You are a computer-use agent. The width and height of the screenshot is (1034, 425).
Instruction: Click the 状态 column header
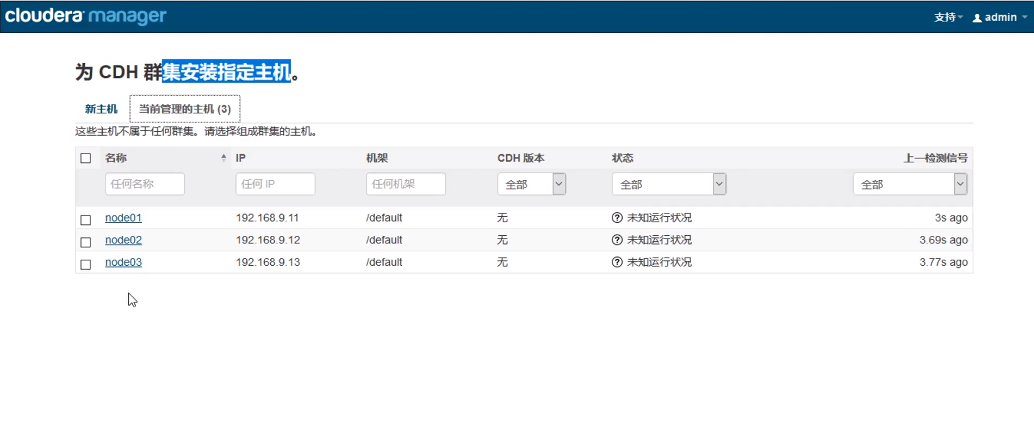tap(623, 158)
